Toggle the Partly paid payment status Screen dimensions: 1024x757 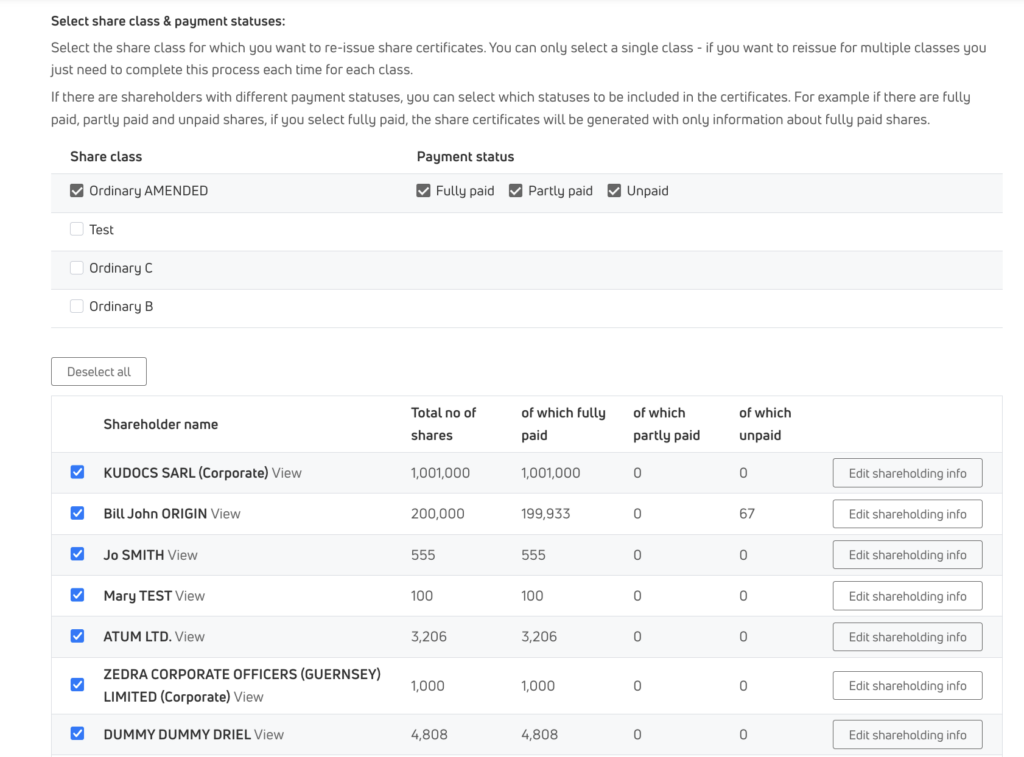516,191
